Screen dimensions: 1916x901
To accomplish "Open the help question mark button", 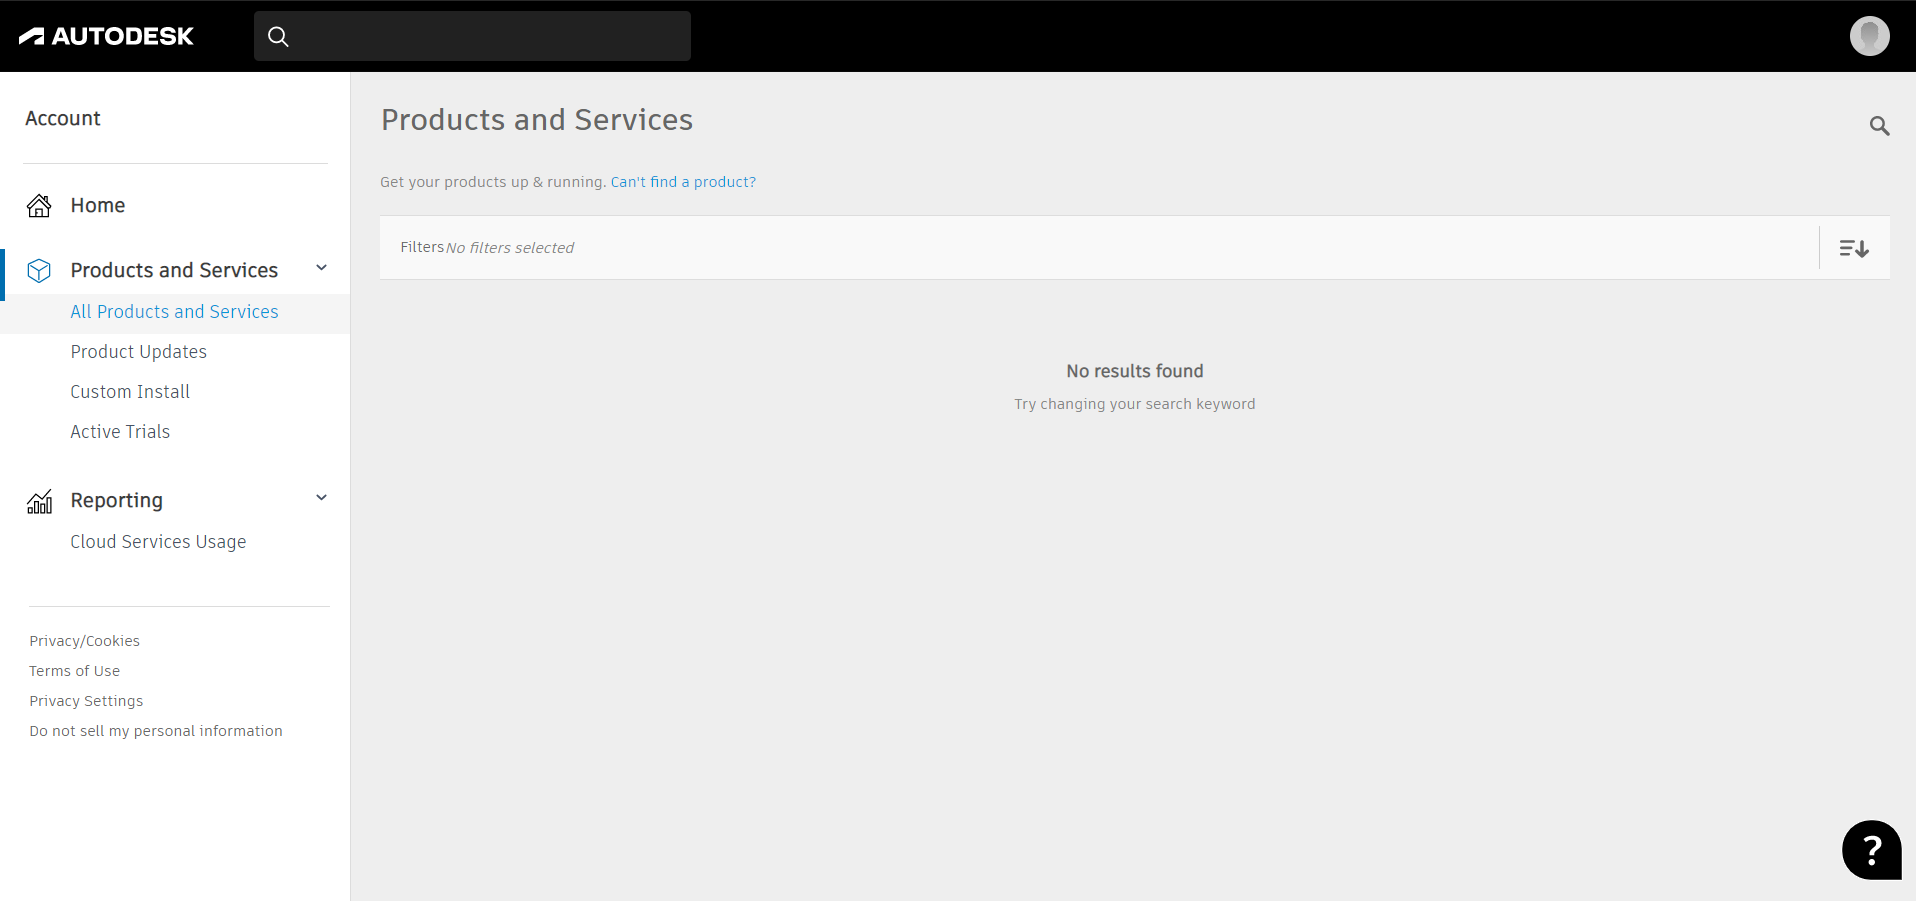I will (1871, 850).
